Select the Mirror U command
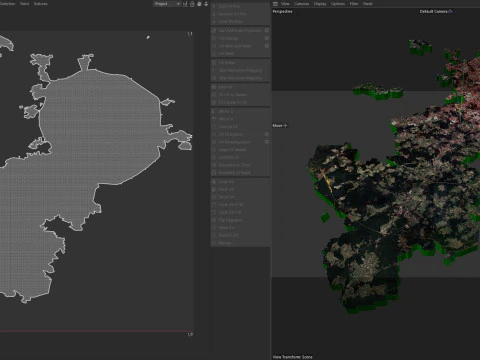 (x=240, y=111)
